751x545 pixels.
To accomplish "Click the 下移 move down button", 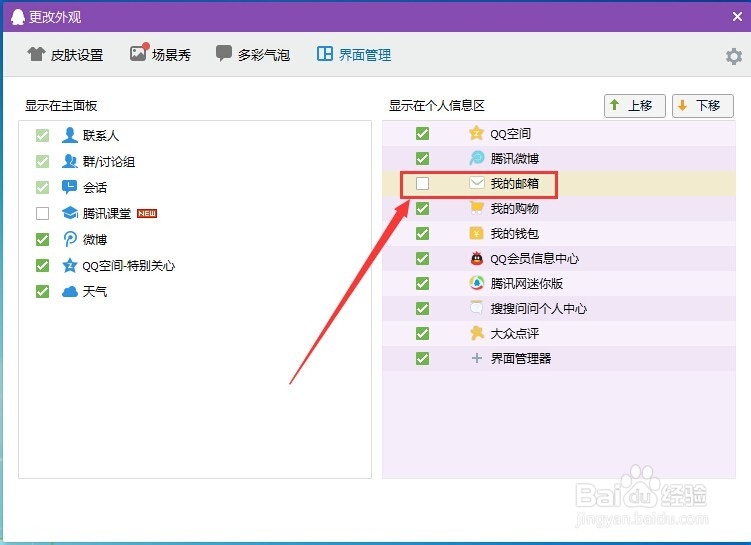I will click(703, 105).
